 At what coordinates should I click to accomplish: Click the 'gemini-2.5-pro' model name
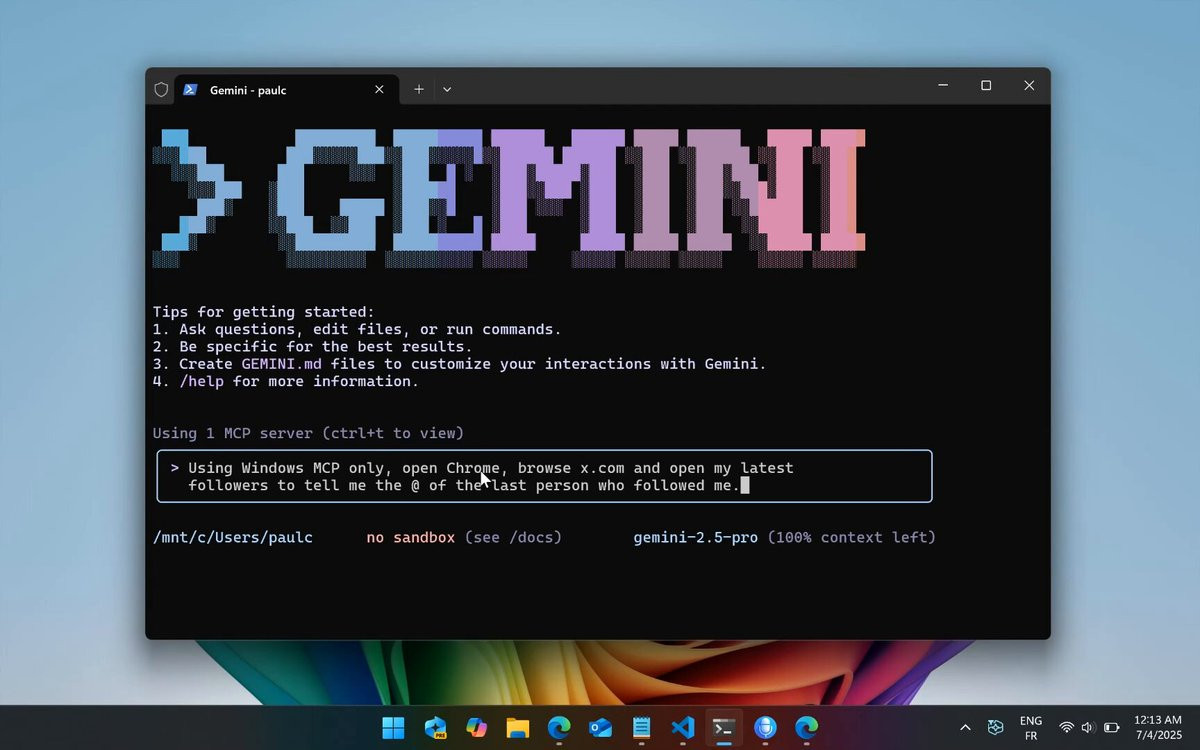(x=695, y=537)
